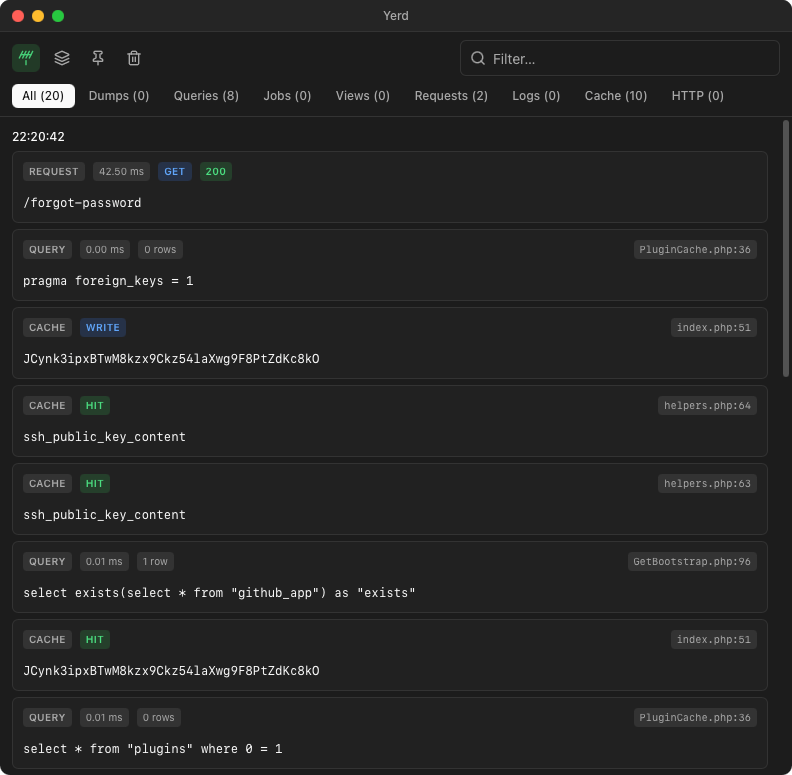The width and height of the screenshot is (792, 775).
Task: Click the /forgot-password request path
Action: [82, 203]
